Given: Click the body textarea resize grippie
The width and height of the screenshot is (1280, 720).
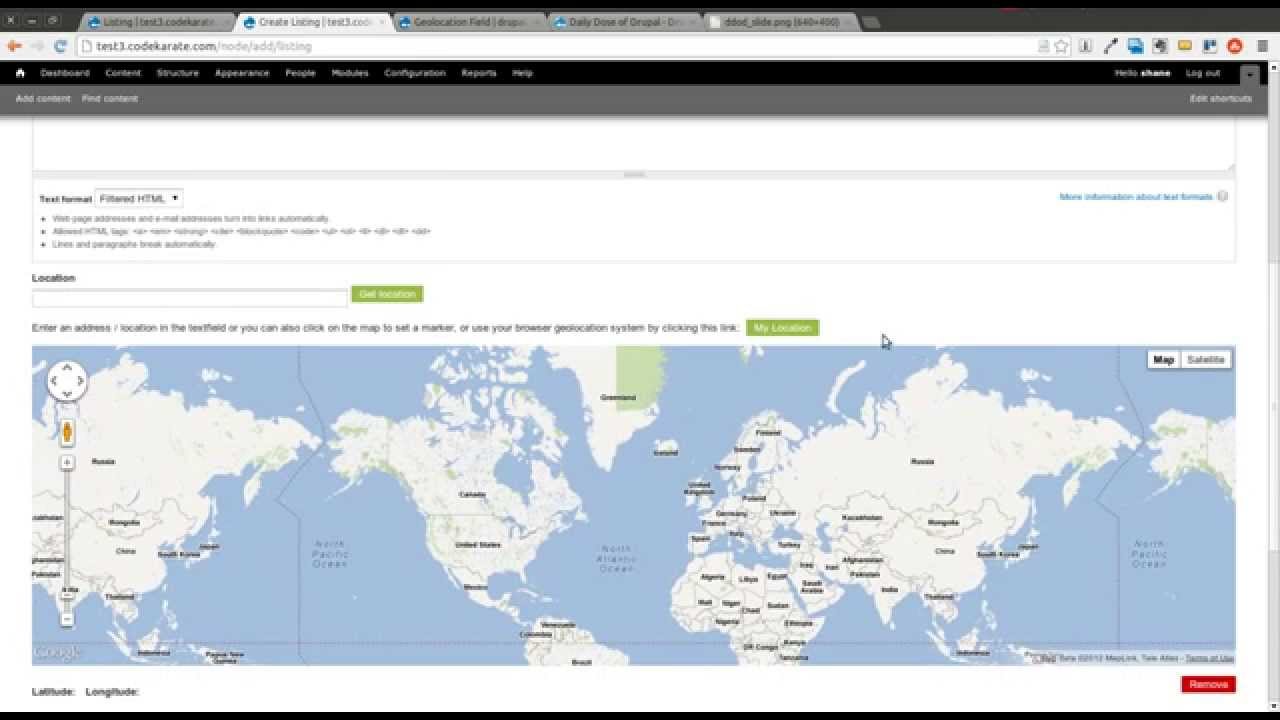Looking at the screenshot, I should point(634,175).
